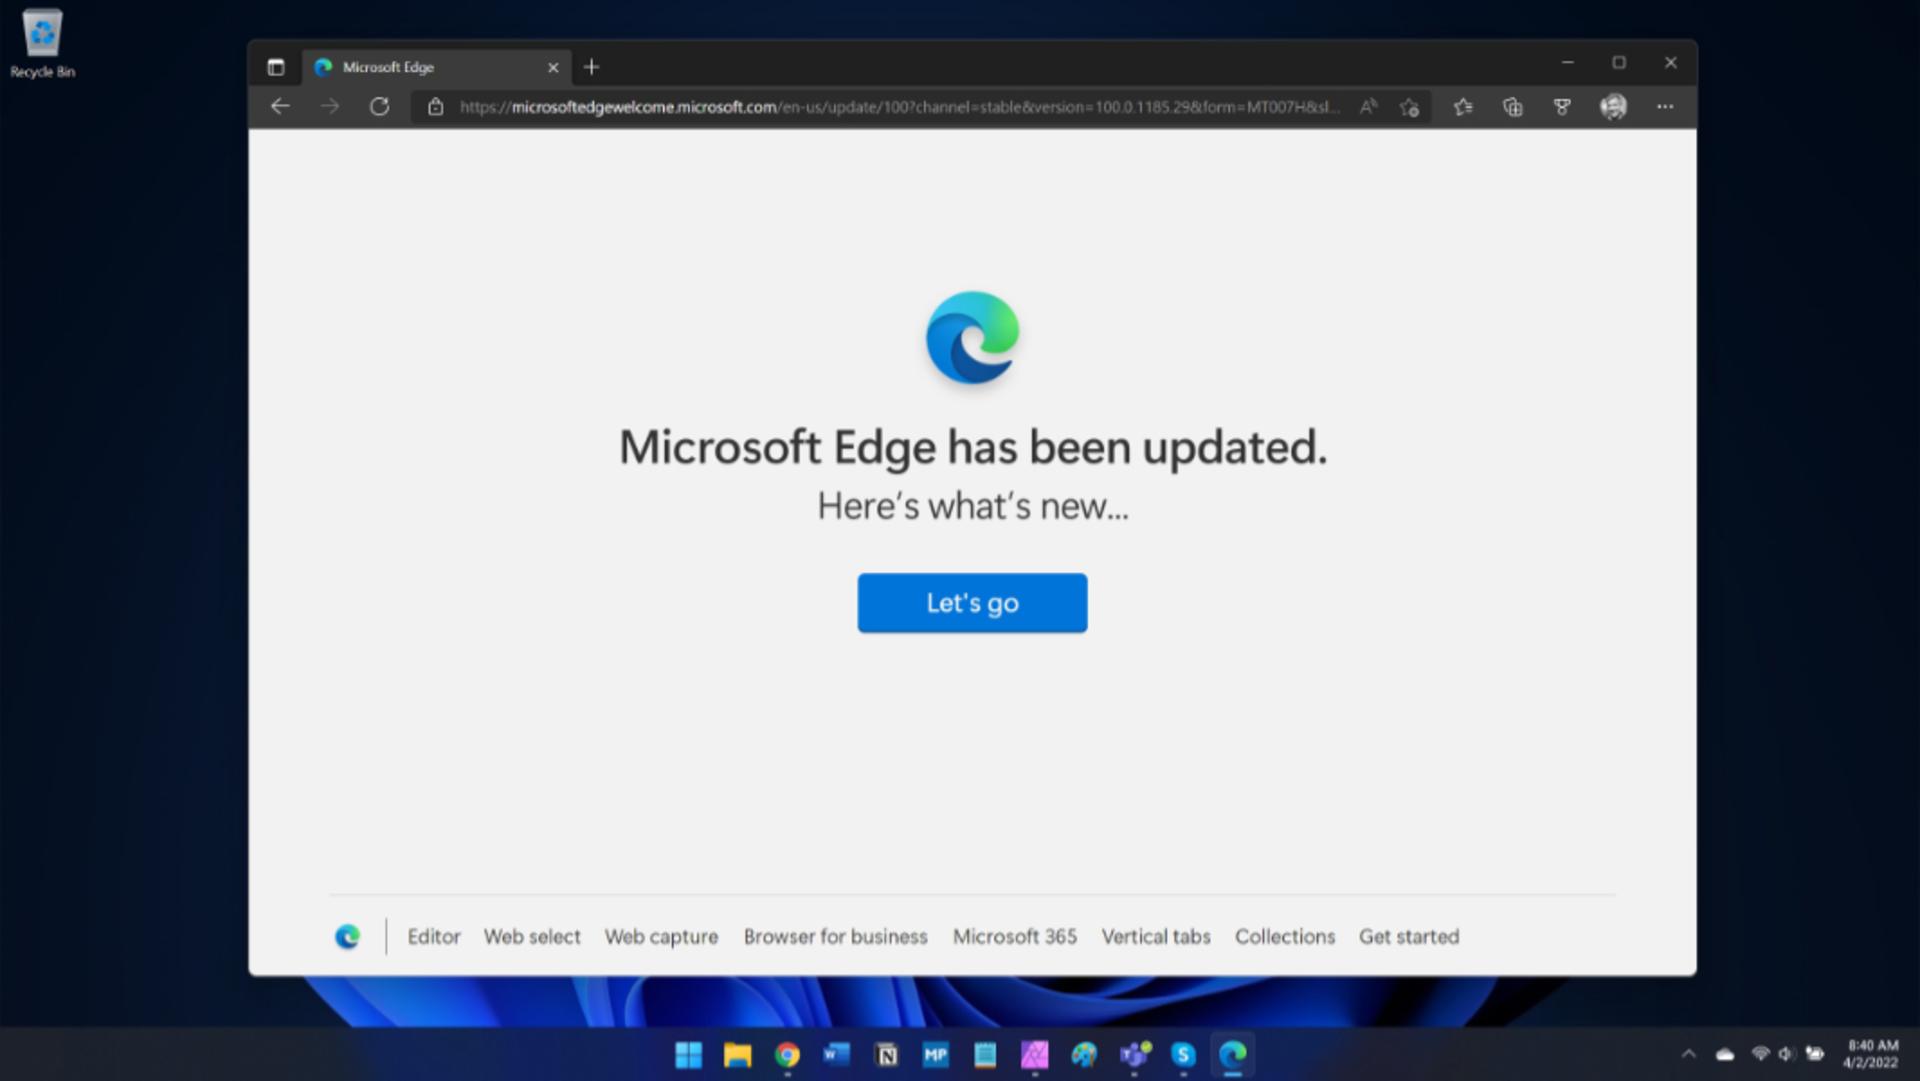This screenshot has height=1081, width=1920.
Task: Open the user profile avatar
Action: (x=1613, y=107)
